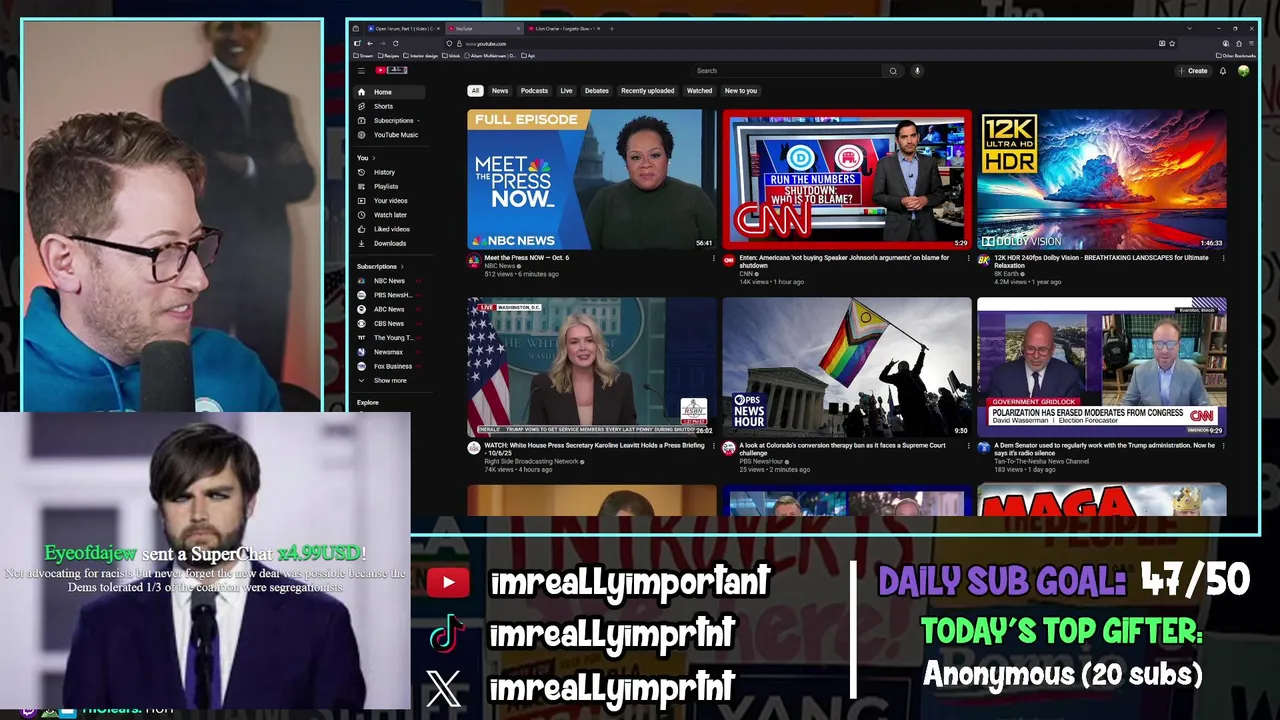The height and width of the screenshot is (720, 1280).
Task: Expand the Subscriptions heading in sidebar
Action: click(x=381, y=266)
